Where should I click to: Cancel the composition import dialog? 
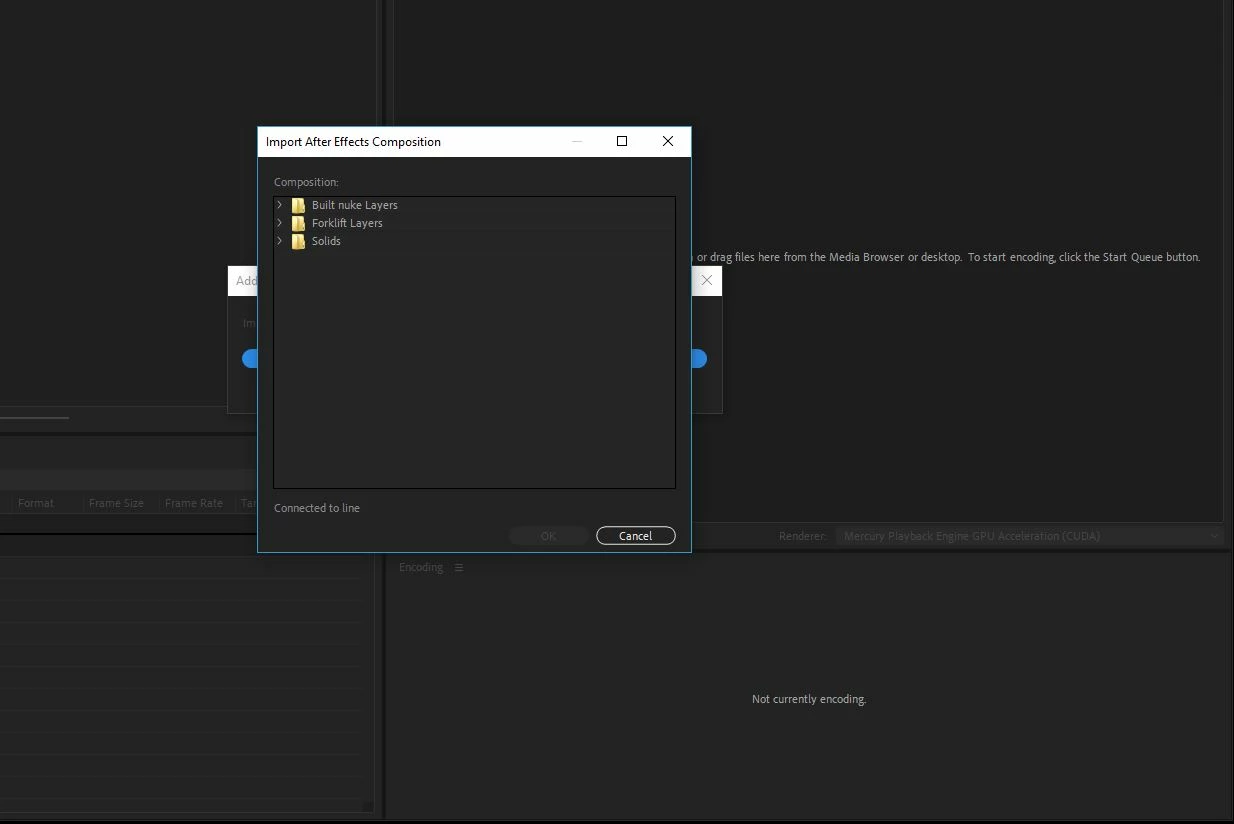[x=636, y=536]
